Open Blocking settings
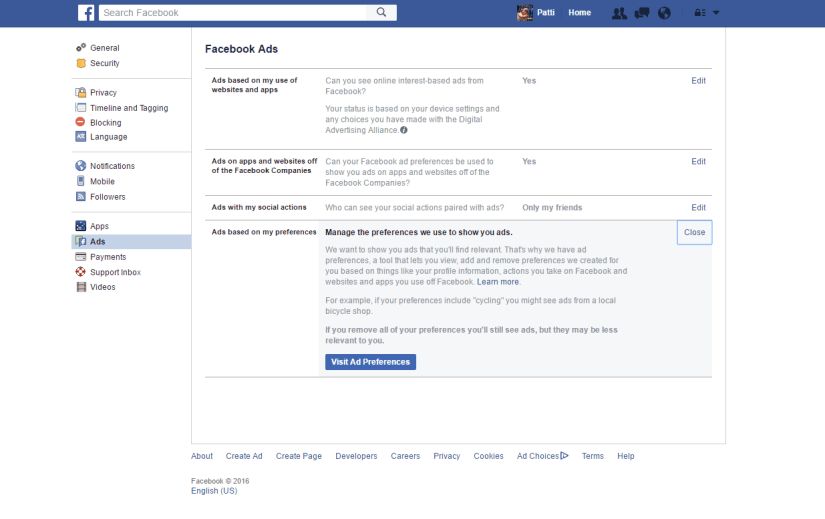The image size is (825, 519). point(106,123)
